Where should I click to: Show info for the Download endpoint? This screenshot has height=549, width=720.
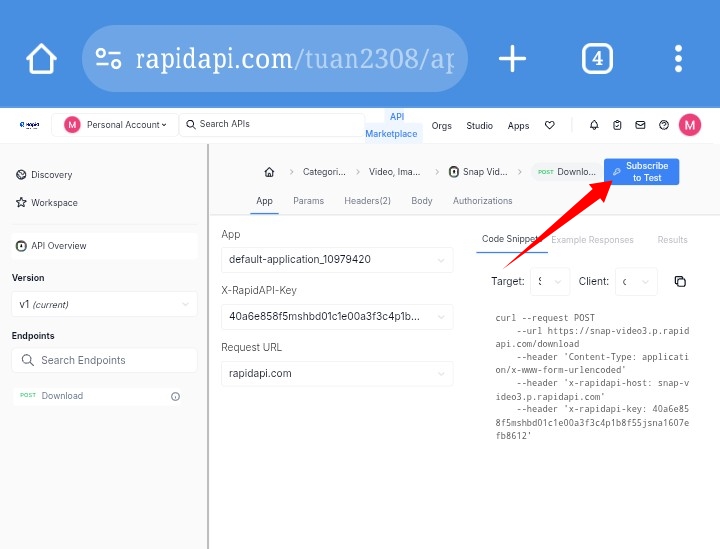click(x=175, y=396)
